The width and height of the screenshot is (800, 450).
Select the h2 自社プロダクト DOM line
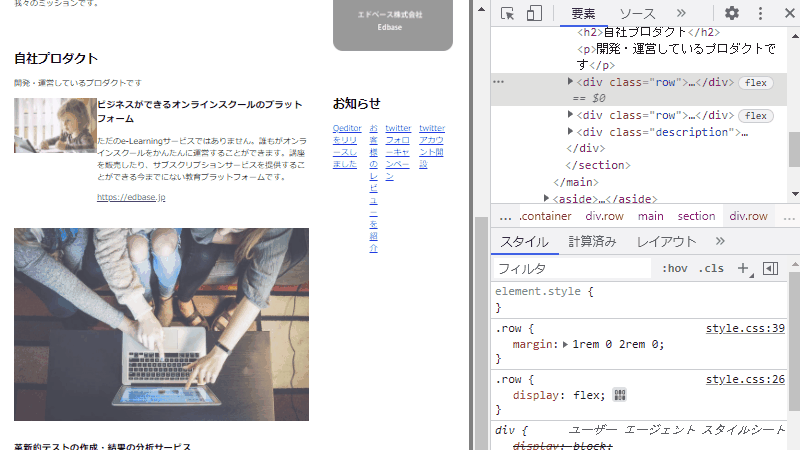(648, 32)
